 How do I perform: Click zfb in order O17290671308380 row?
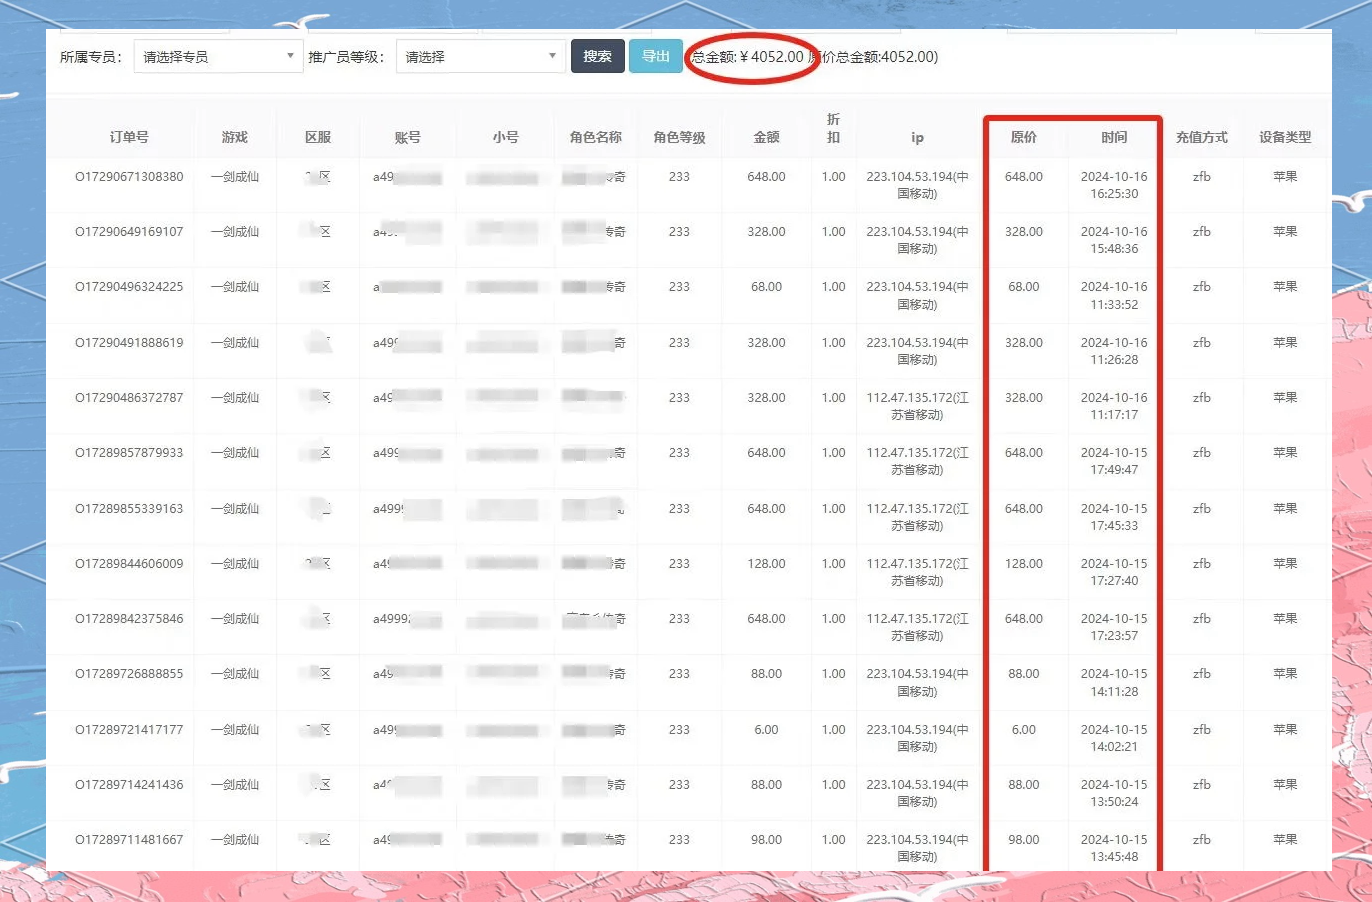1201,177
